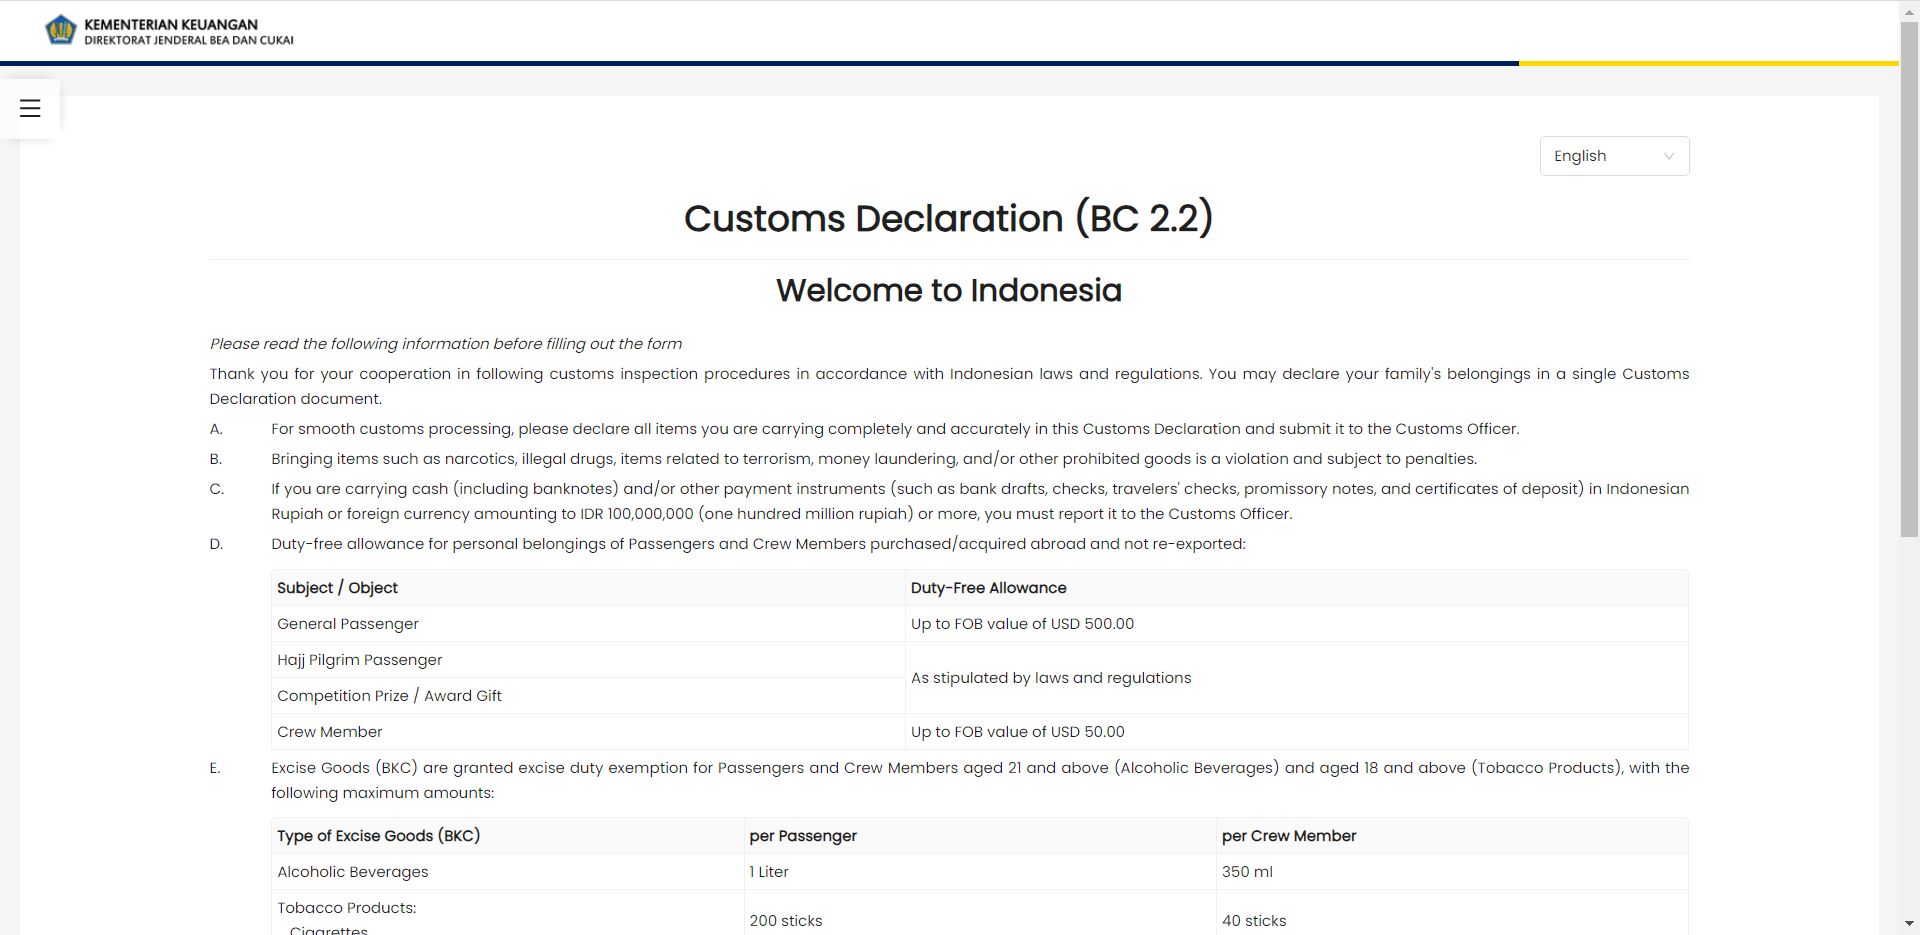Screen dimensions: 1920x935
Task: Open the English language dropdown
Action: coord(1612,156)
